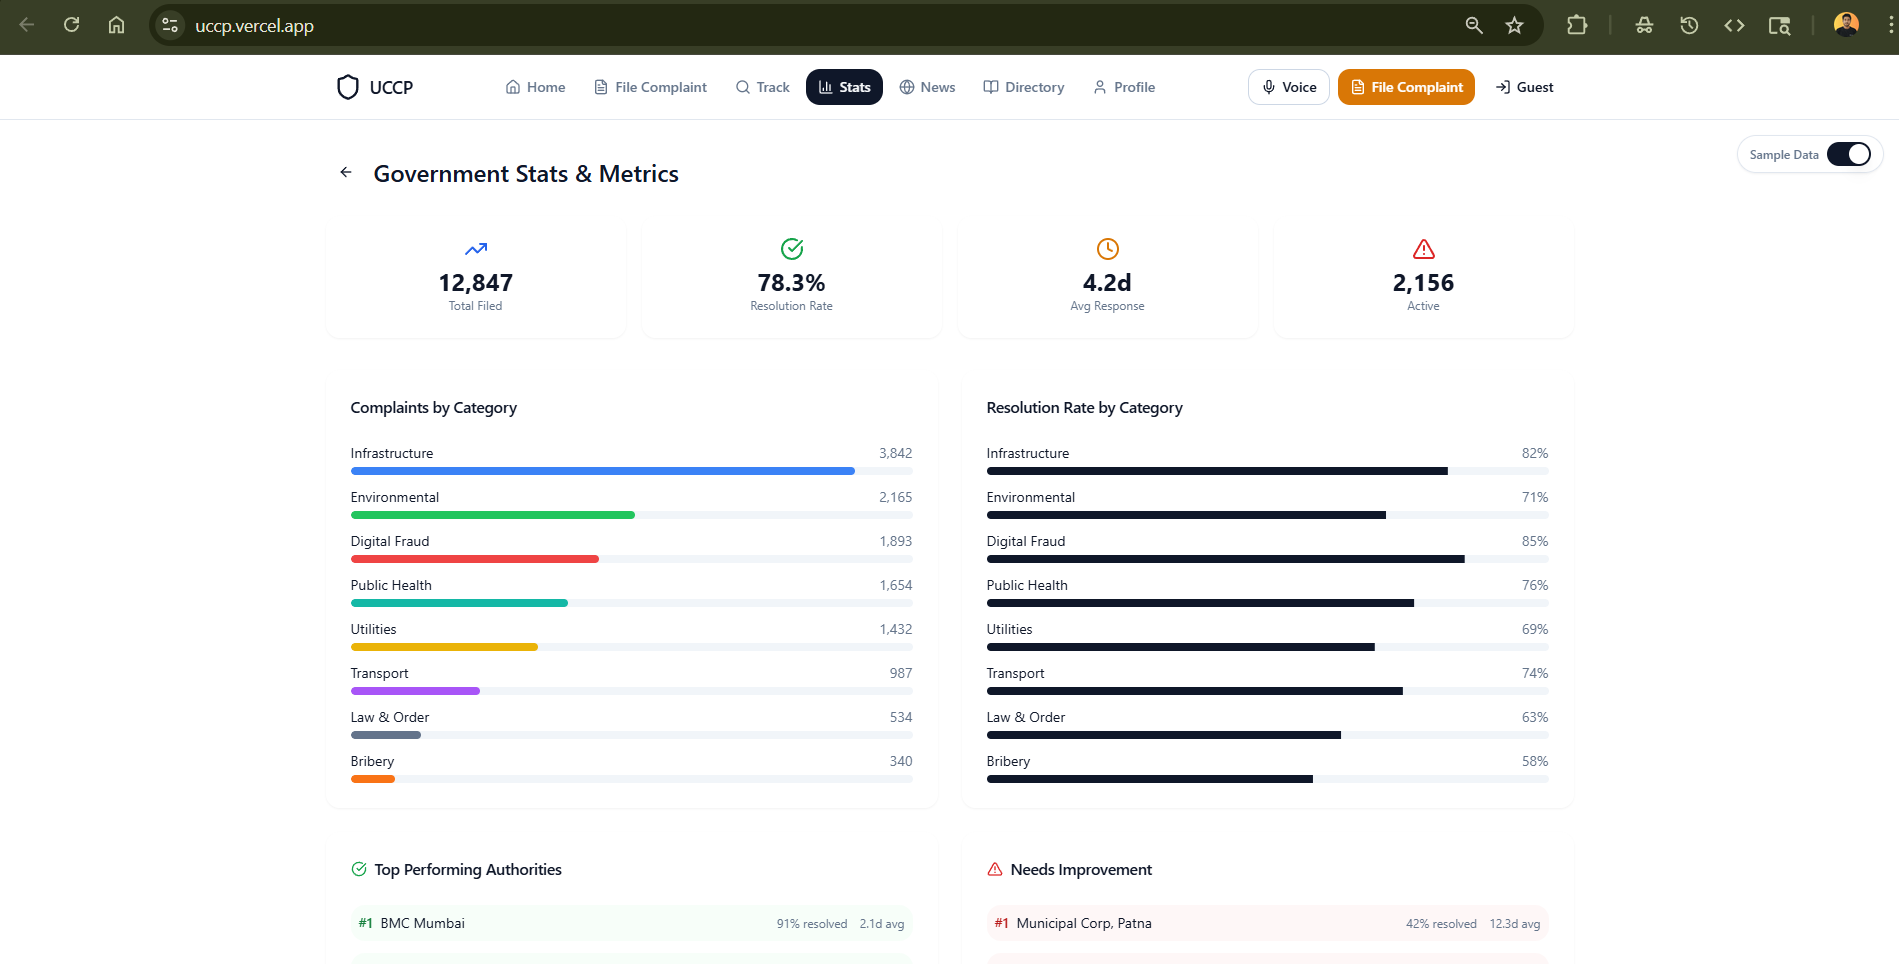Image resolution: width=1899 pixels, height=964 pixels.
Task: Click the Bribery orange complaints bar
Action: click(373, 779)
